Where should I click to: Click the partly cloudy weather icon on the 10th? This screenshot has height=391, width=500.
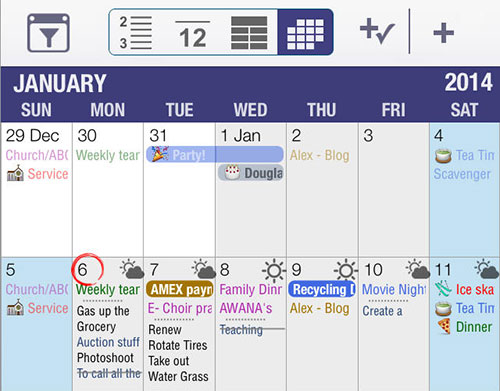[417, 269]
